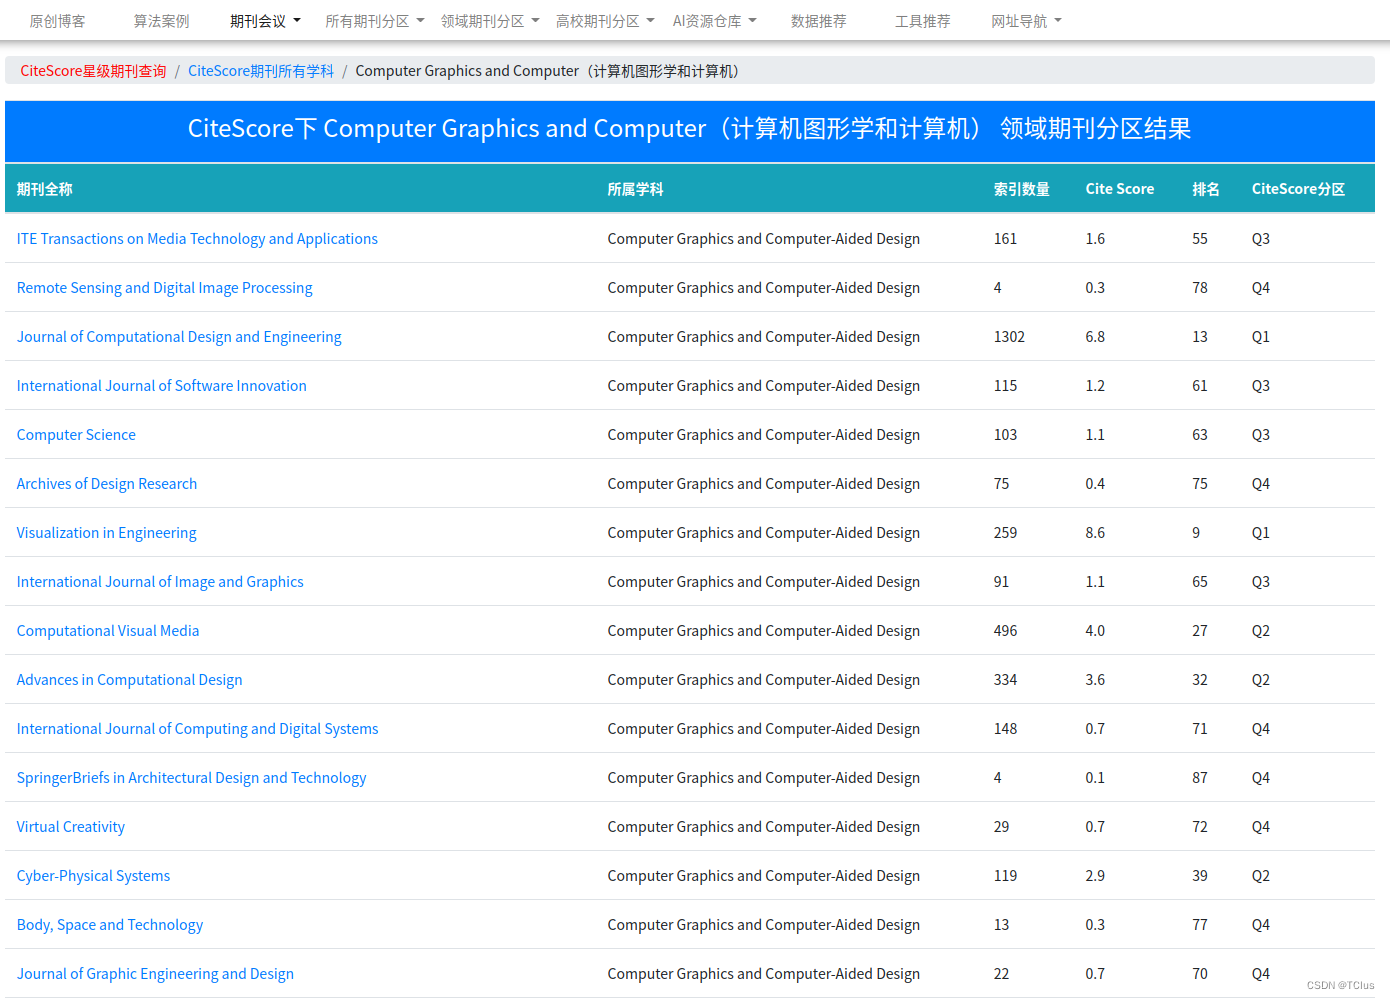The width and height of the screenshot is (1390, 999).
Task: Open International Journal of Image and Graphics
Action: (160, 582)
